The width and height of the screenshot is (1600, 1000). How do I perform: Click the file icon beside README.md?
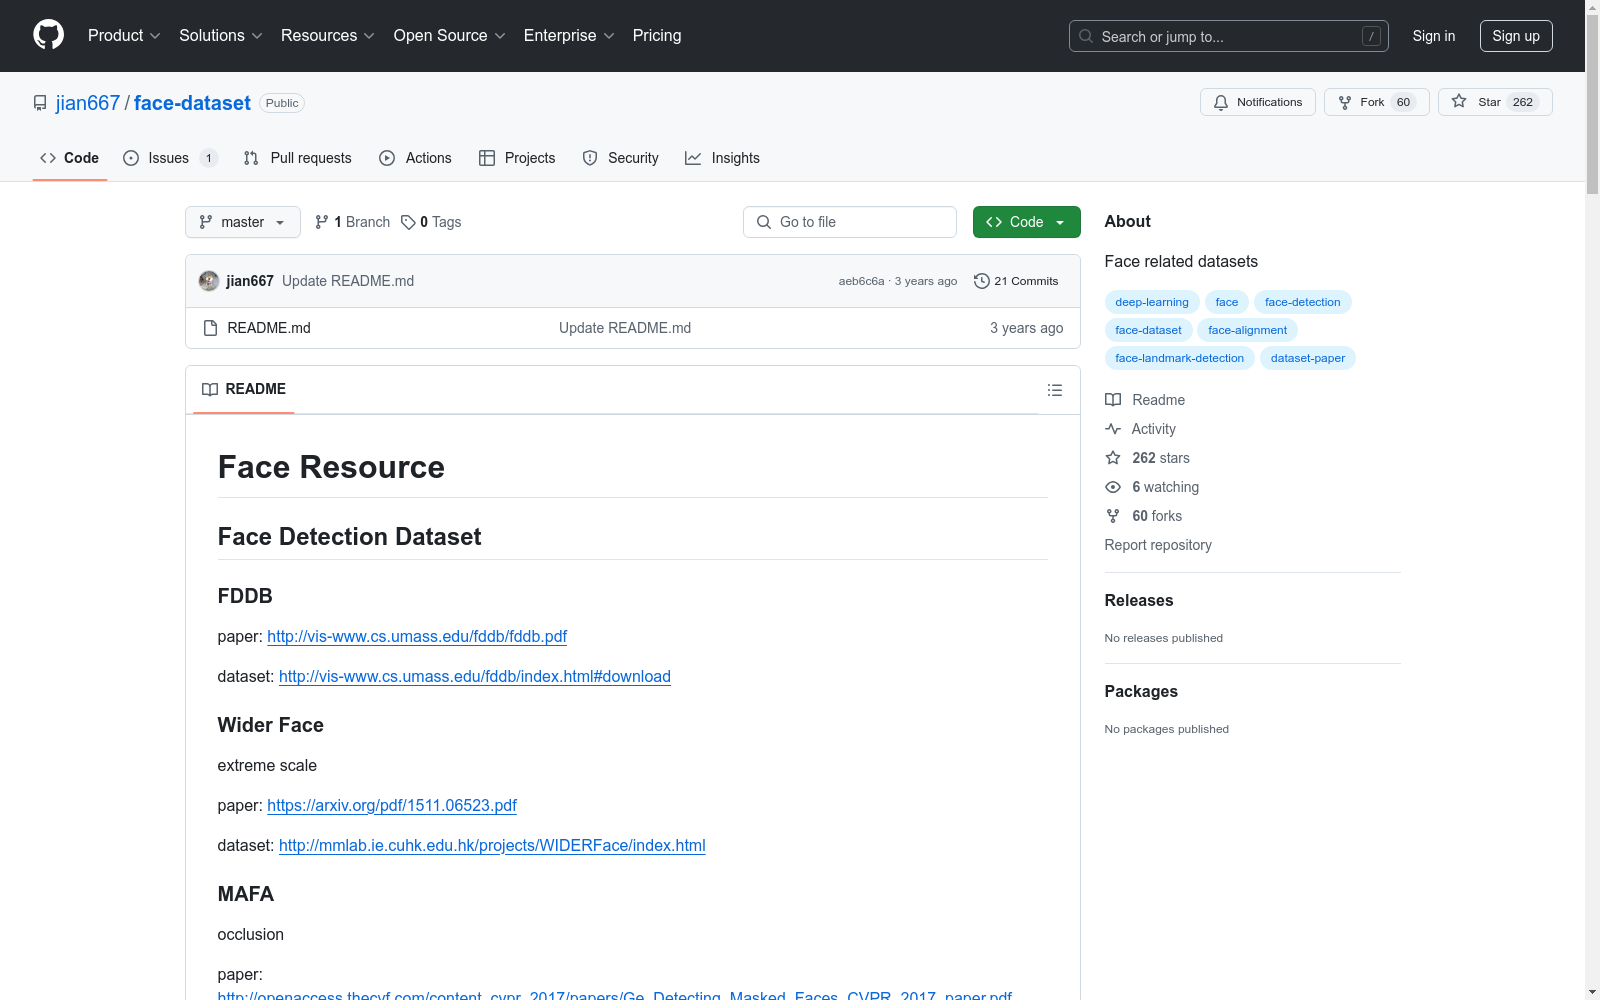point(210,328)
